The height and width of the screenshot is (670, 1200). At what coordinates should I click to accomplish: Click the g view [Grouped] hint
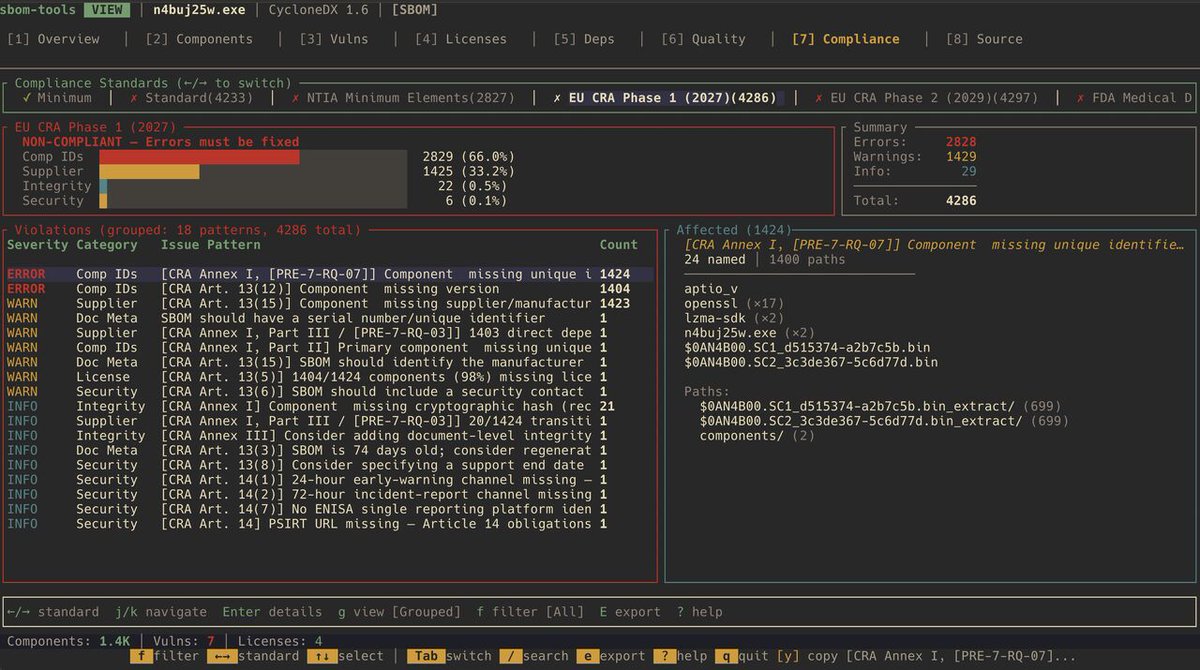coord(400,612)
